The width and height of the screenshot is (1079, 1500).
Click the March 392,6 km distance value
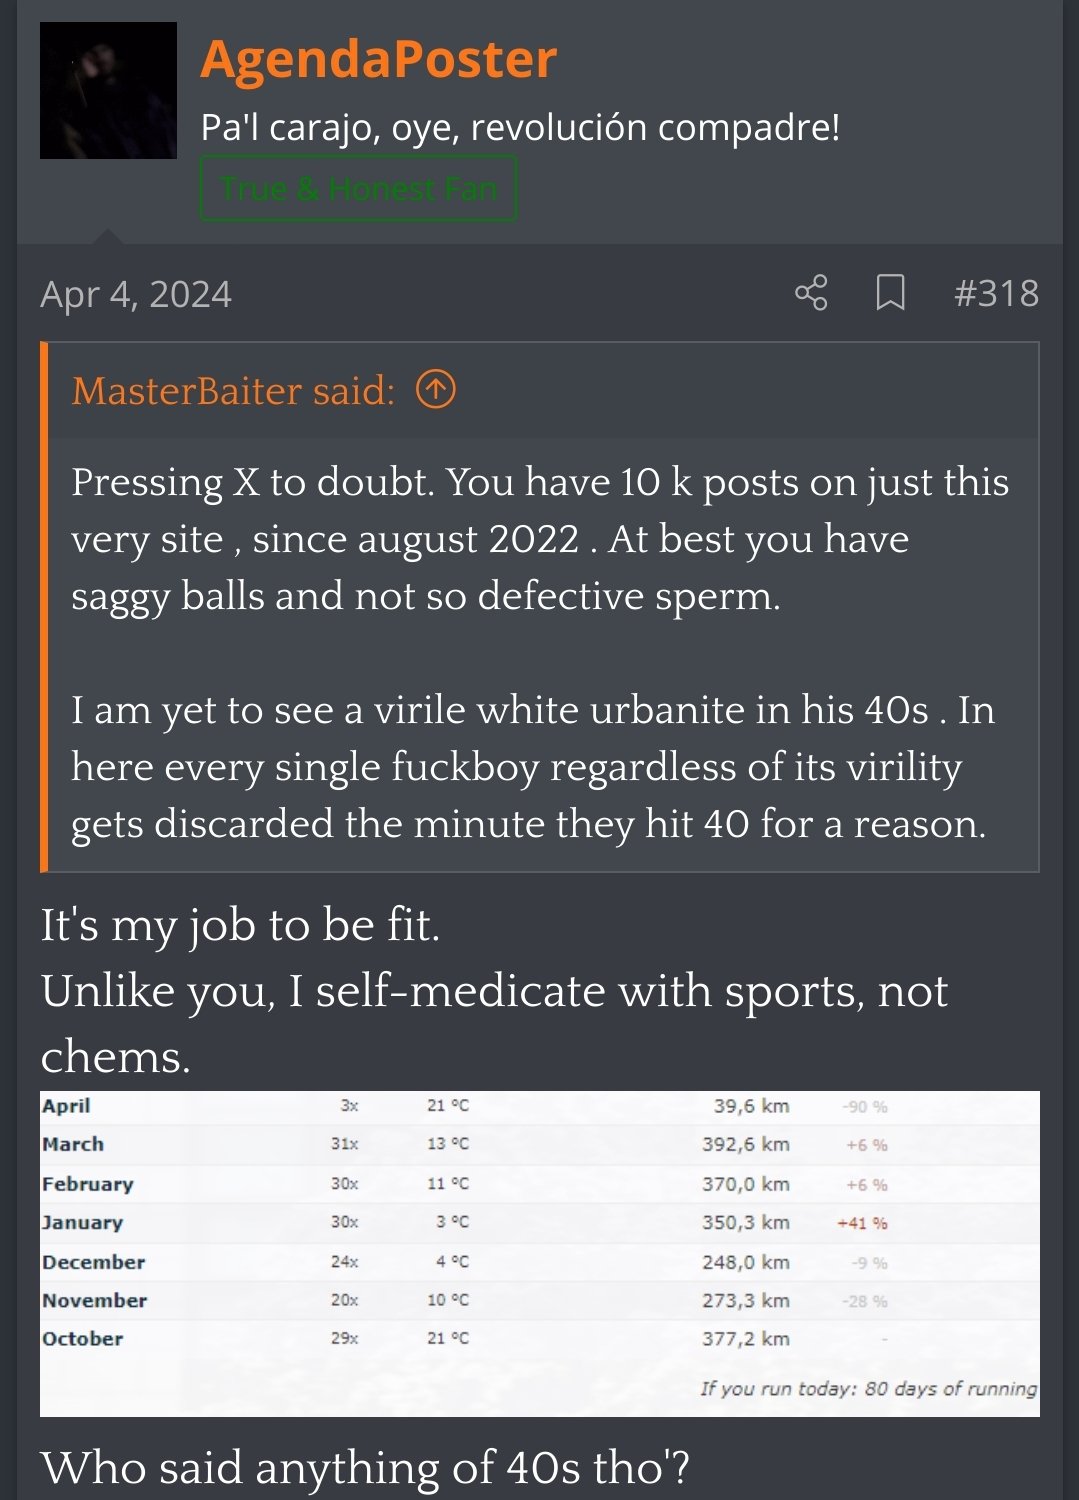745,1144
